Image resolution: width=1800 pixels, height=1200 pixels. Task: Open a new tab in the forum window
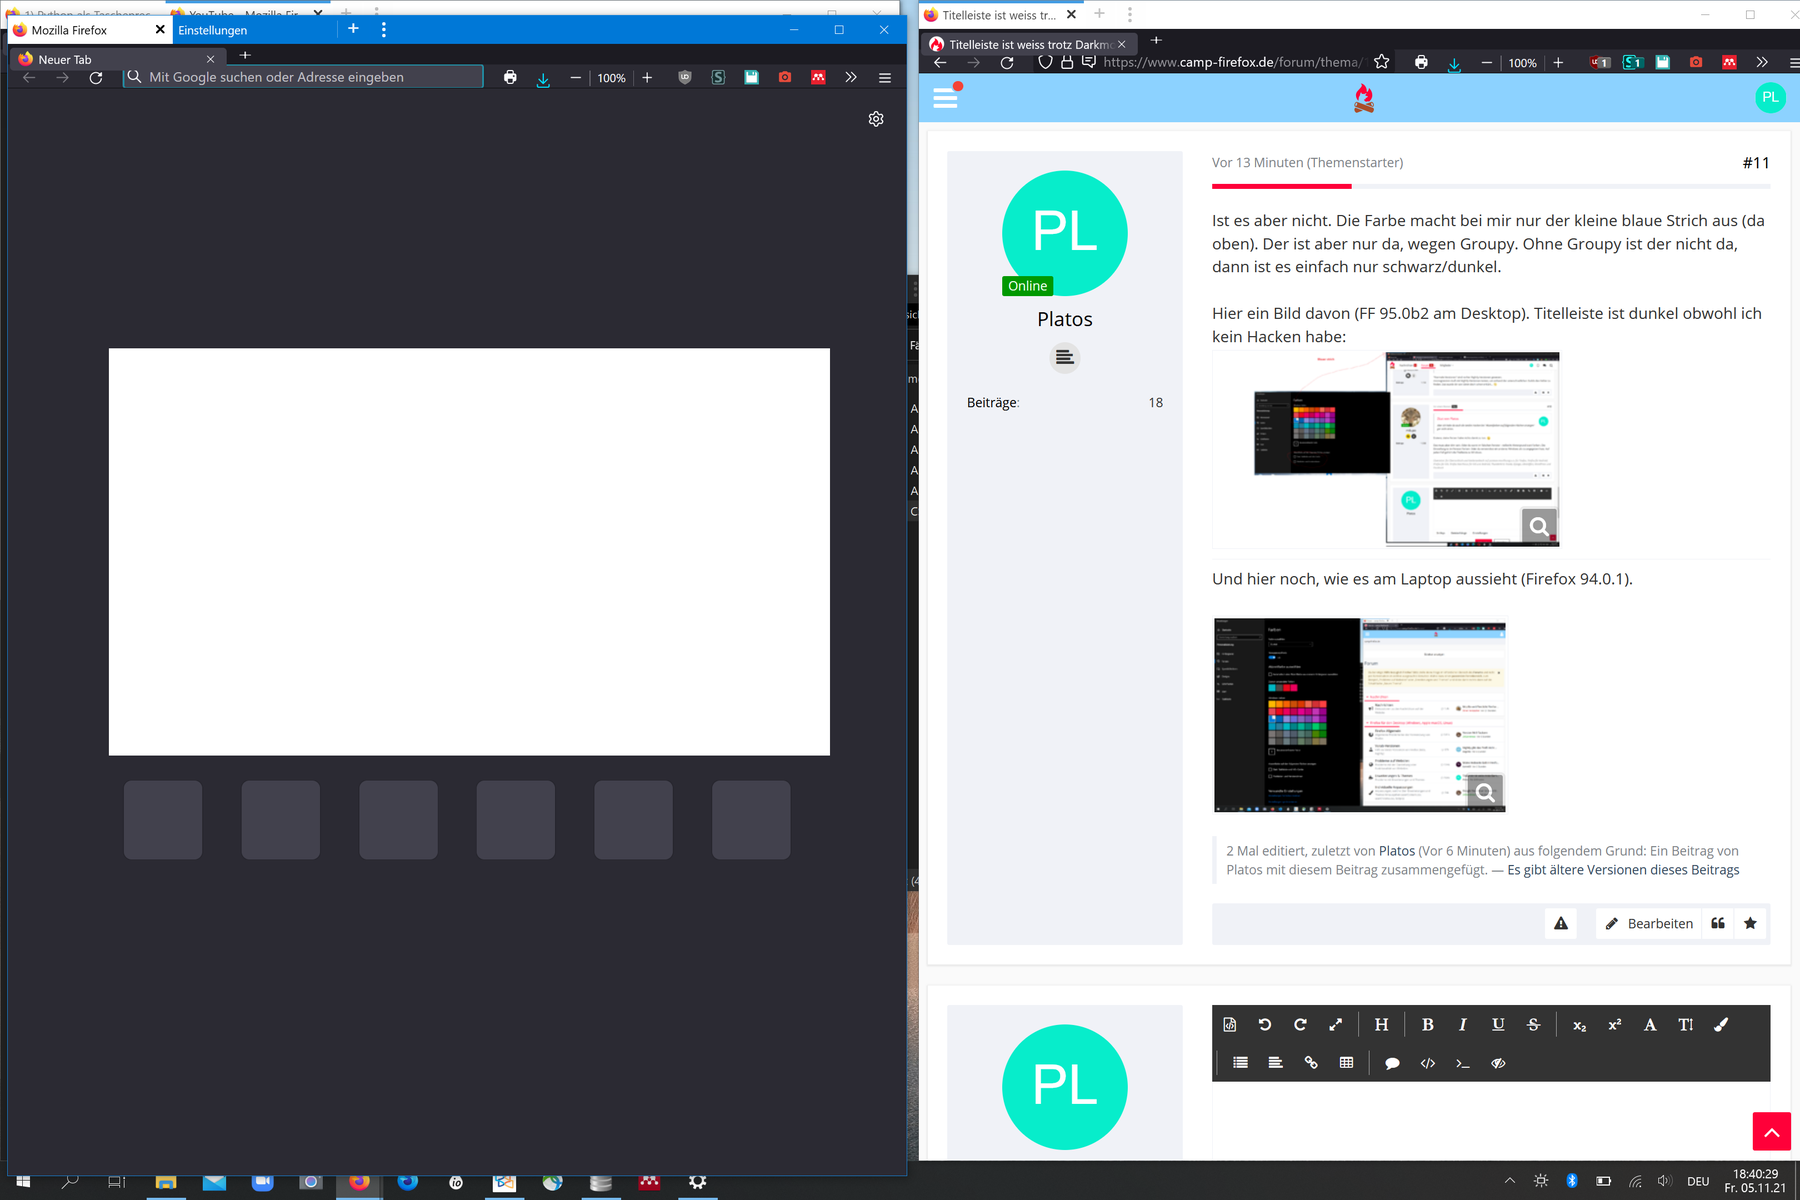[x=1156, y=41]
